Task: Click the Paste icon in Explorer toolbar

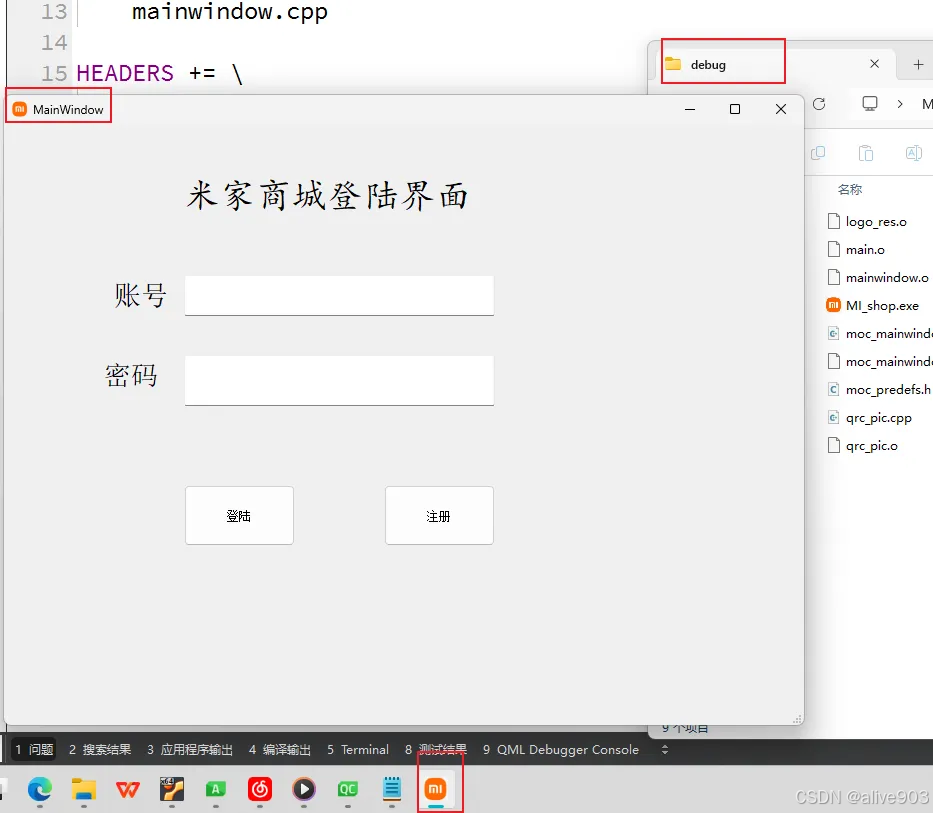Action: pyautogui.click(x=866, y=153)
